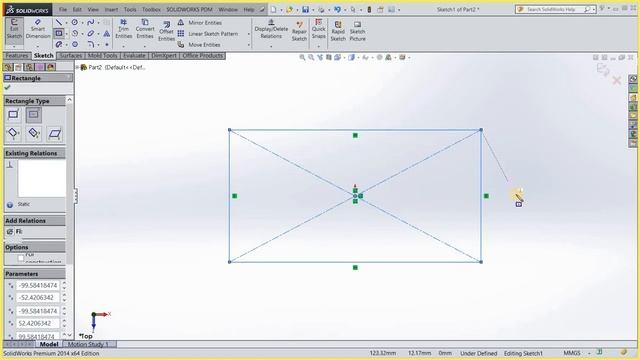Click Linear Sketch Pattern

point(208,34)
